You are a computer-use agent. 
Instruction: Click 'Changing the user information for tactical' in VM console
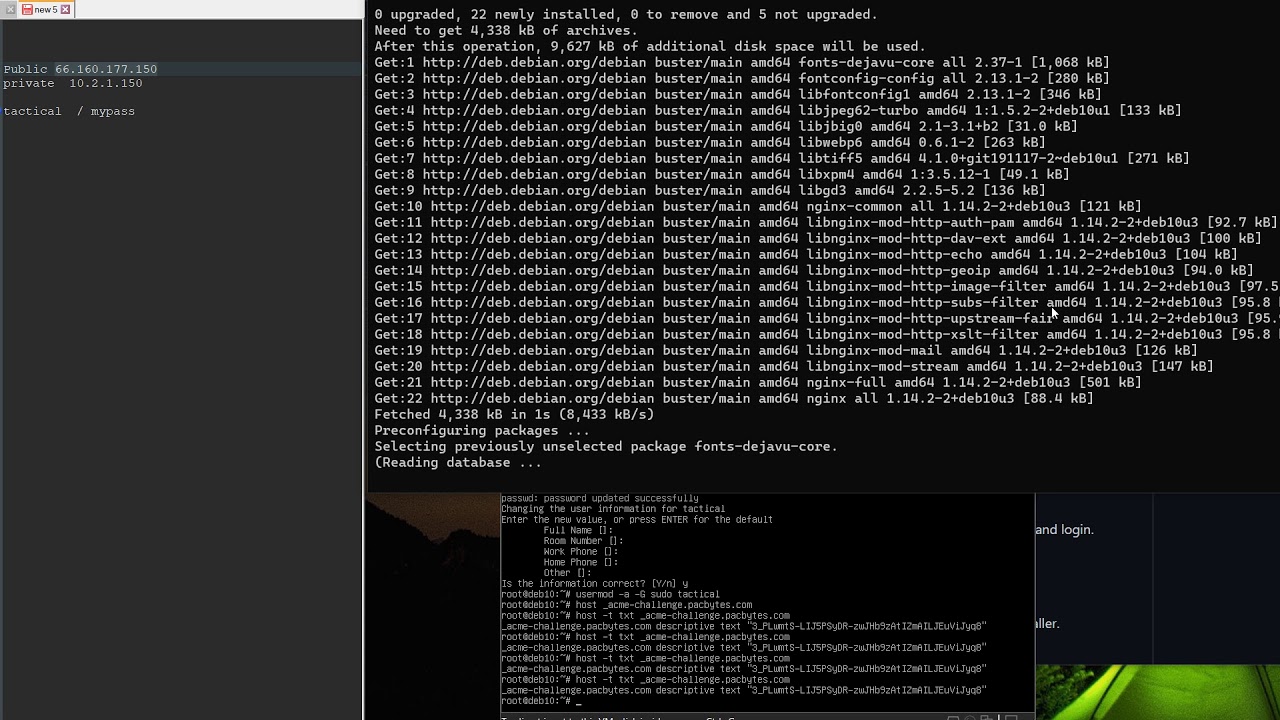coord(613,509)
